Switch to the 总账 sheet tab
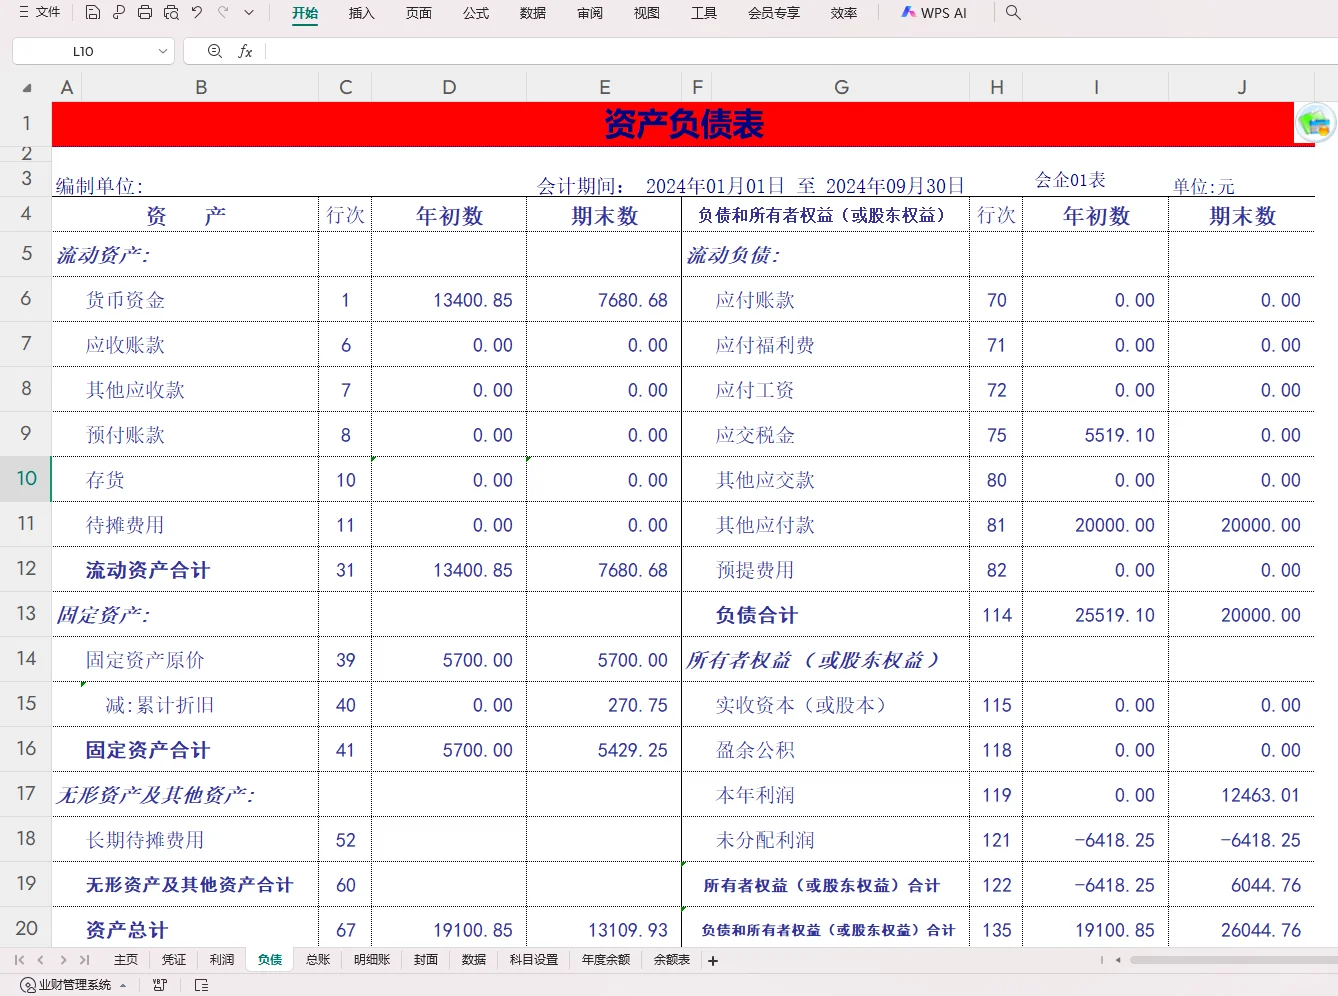Screen dimensions: 1338x996 tap(317, 960)
